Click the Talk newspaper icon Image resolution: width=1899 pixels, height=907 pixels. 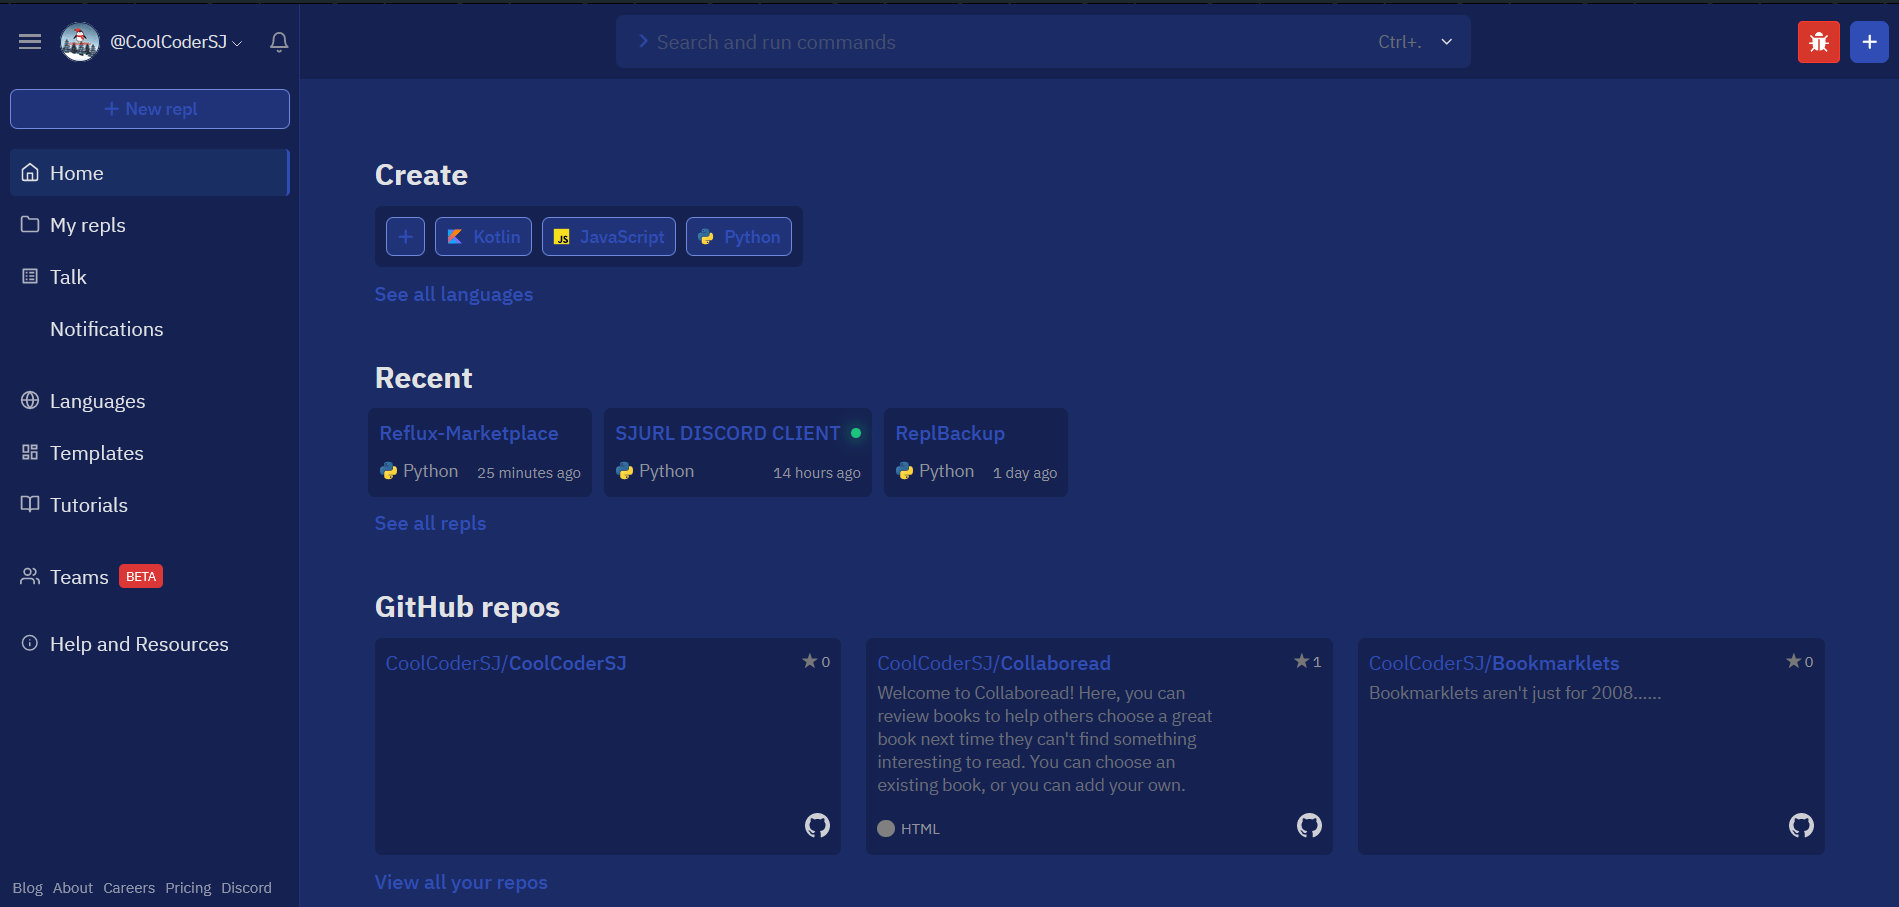30,276
